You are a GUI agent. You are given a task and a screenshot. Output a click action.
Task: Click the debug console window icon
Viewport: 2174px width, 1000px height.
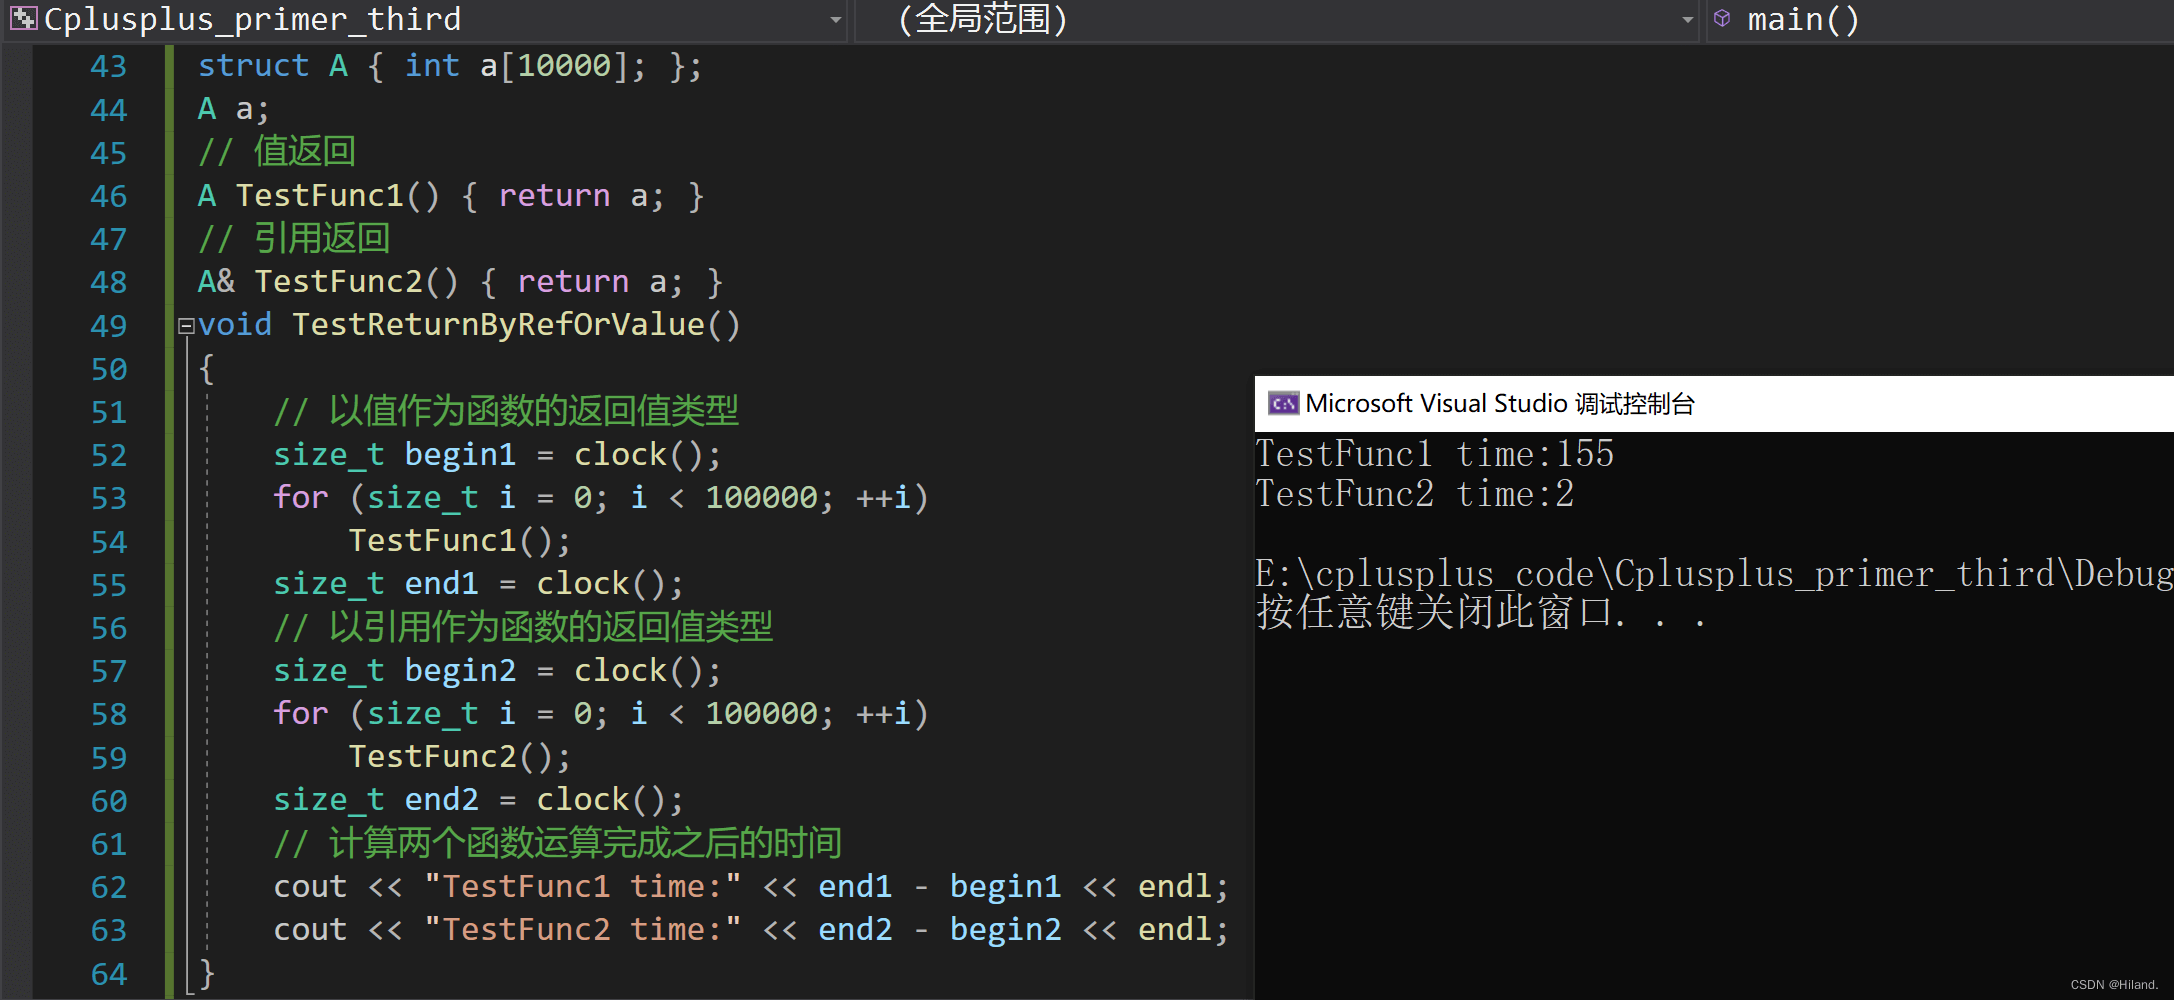pyautogui.click(x=1283, y=404)
